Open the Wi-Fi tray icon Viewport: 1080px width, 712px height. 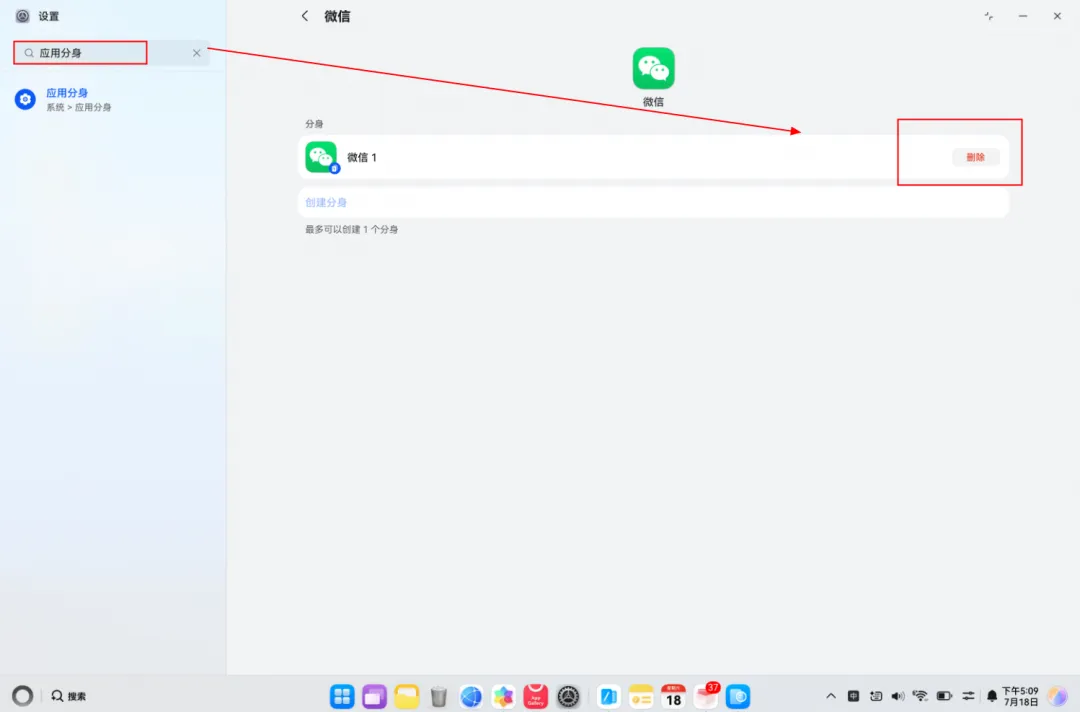(x=920, y=696)
